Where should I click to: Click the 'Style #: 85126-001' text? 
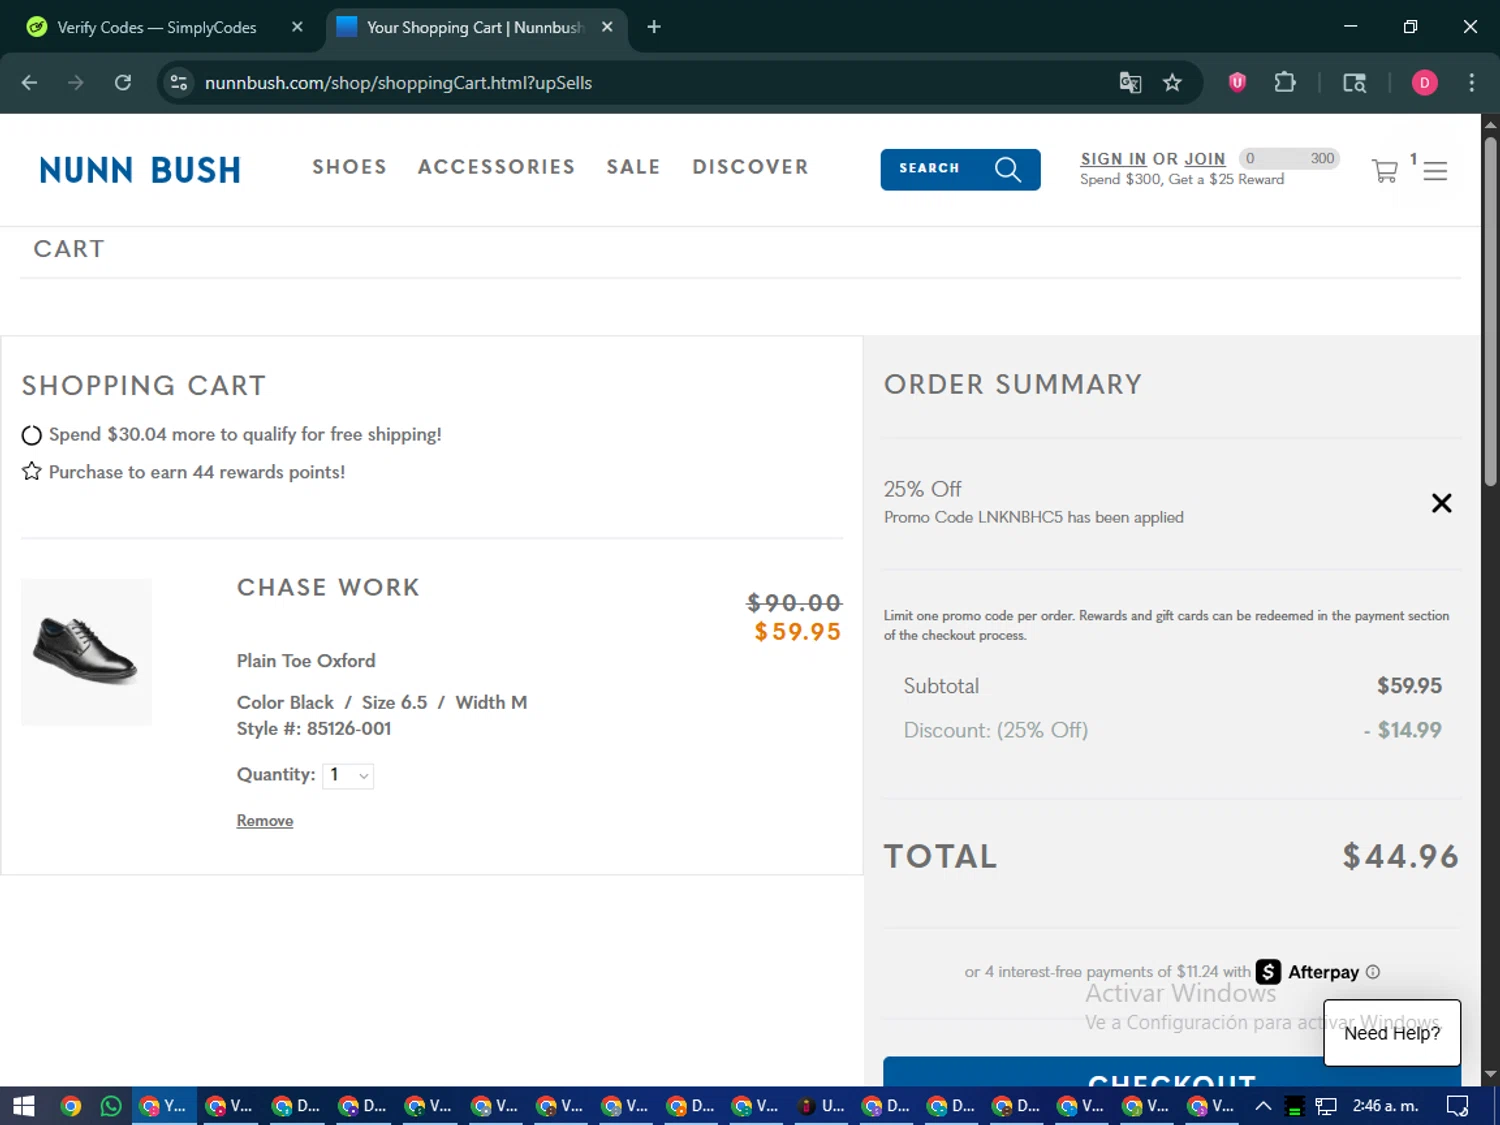pos(314,729)
